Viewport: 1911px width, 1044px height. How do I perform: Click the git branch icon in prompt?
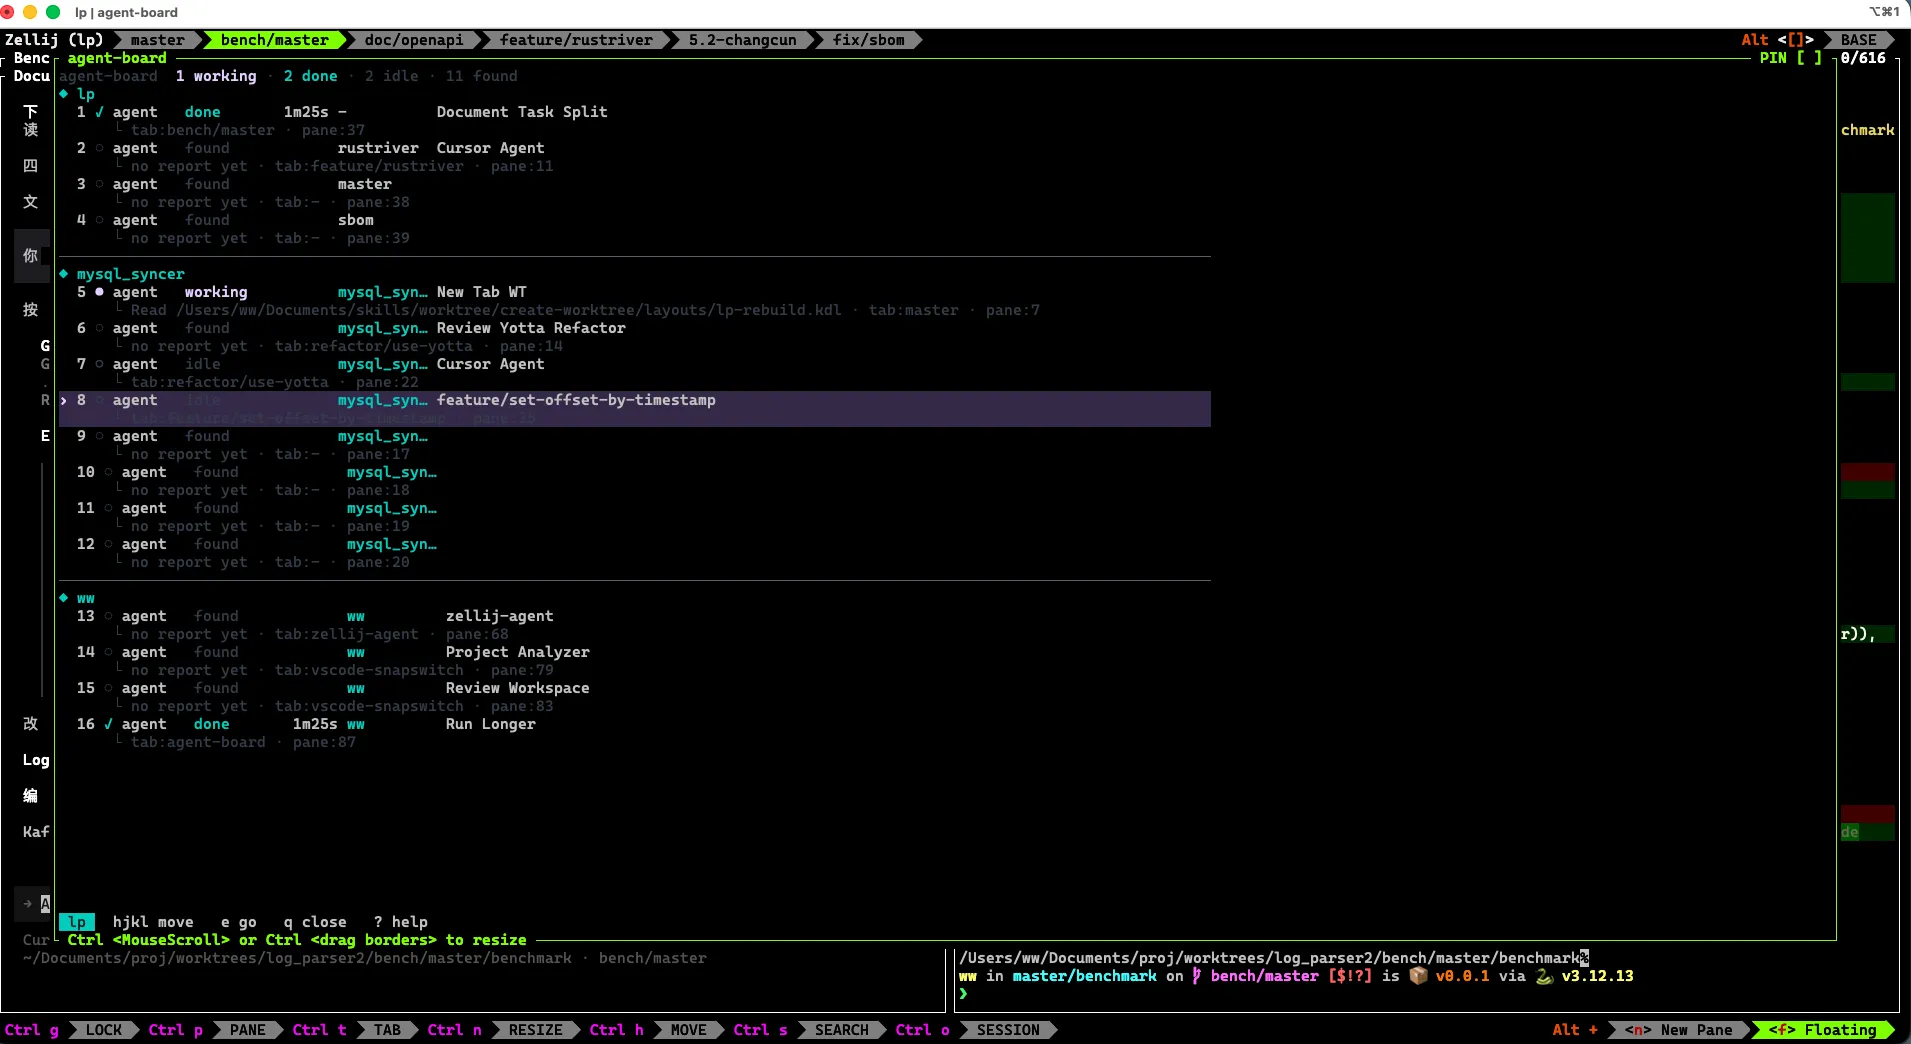point(1196,976)
